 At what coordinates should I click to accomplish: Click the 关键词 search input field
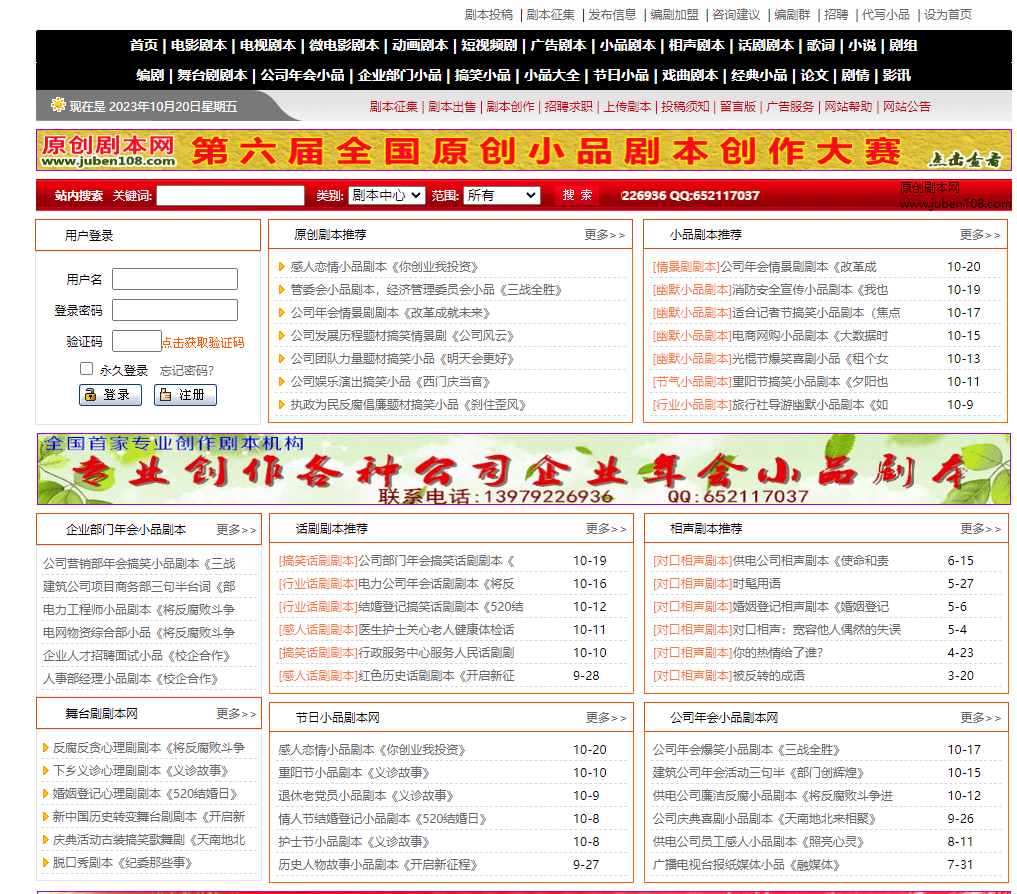[230, 195]
